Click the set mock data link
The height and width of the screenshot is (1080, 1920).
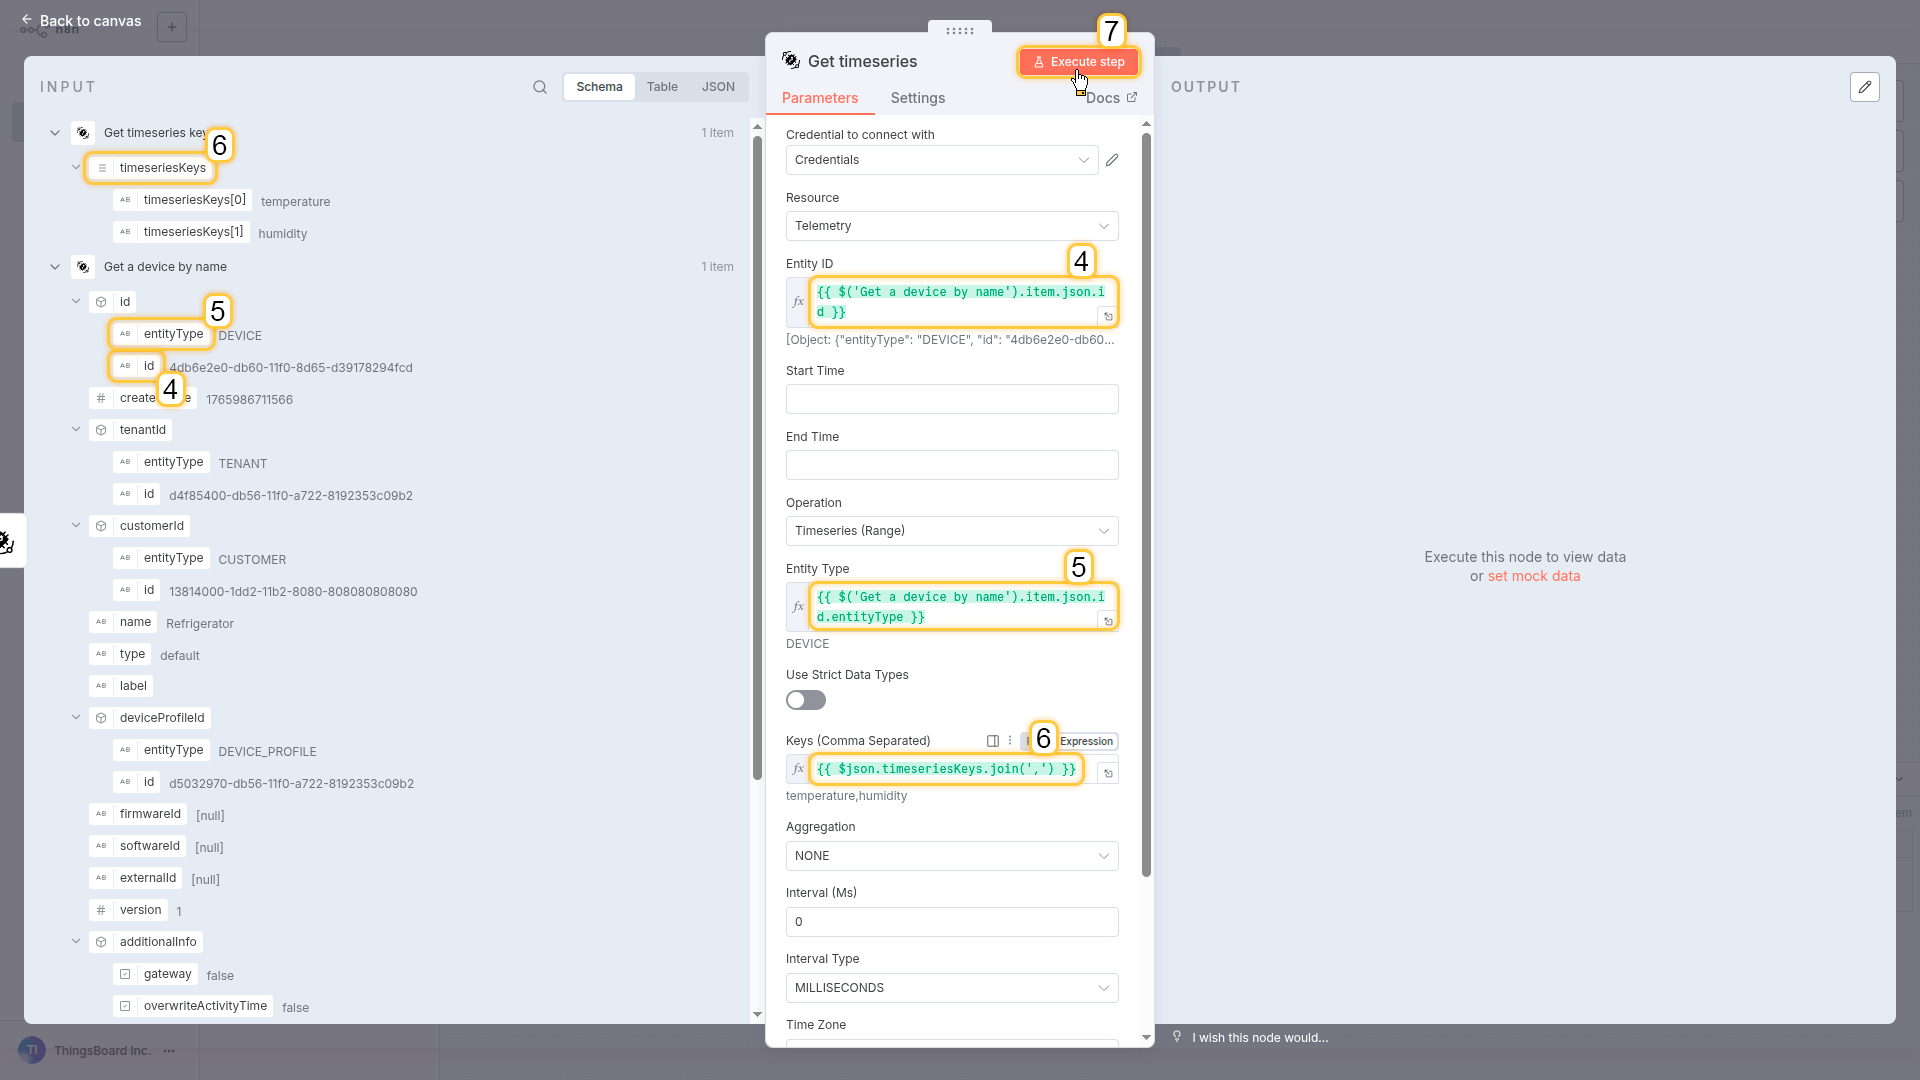click(1534, 576)
